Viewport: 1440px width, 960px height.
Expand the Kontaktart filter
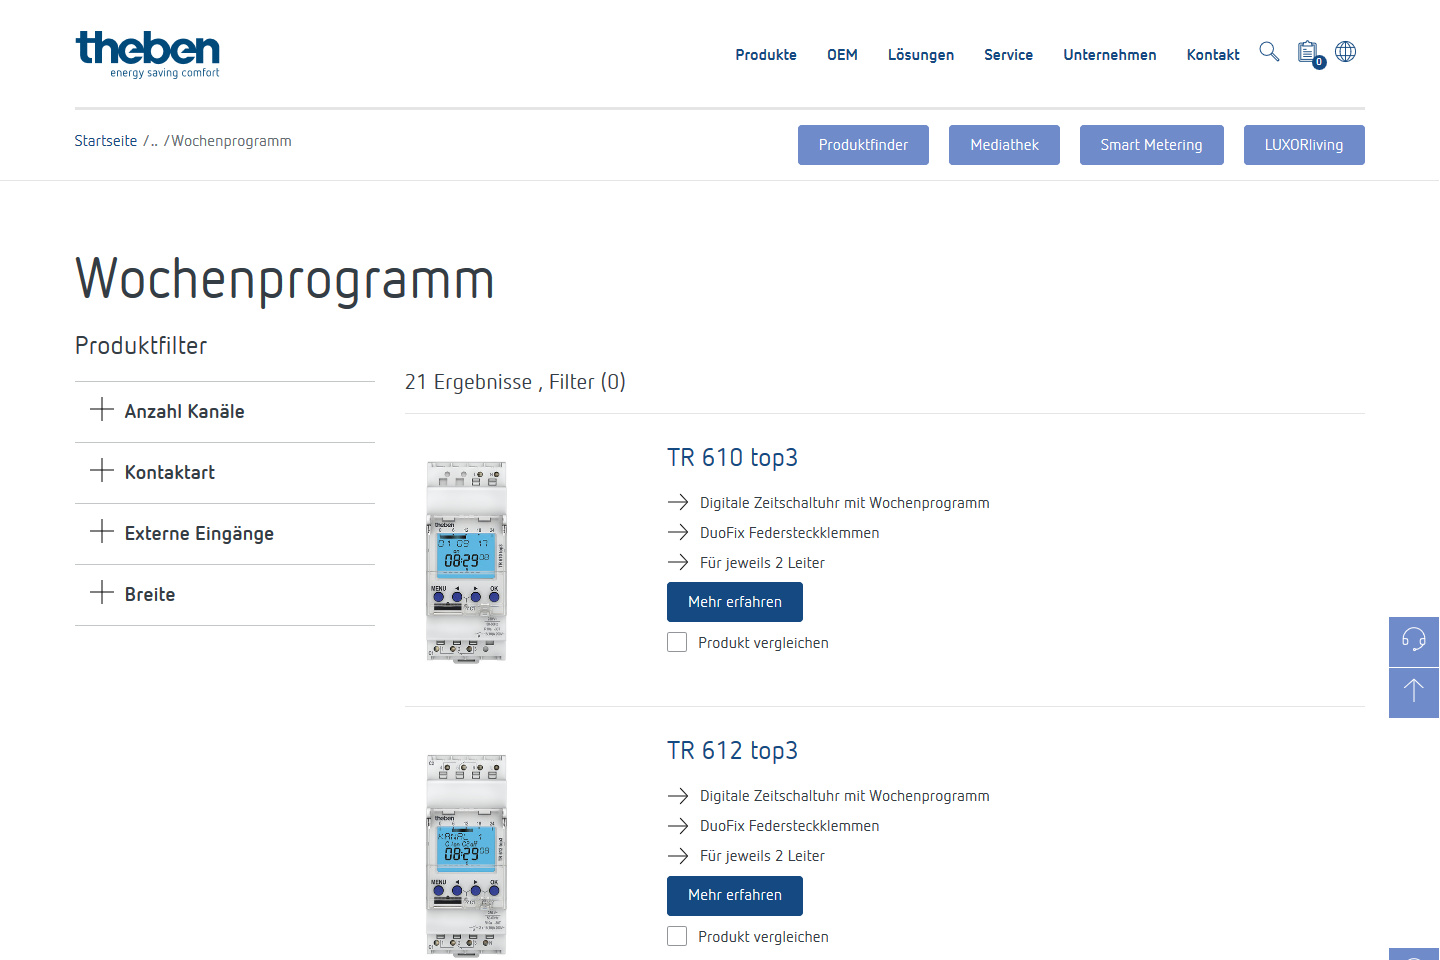tap(225, 473)
